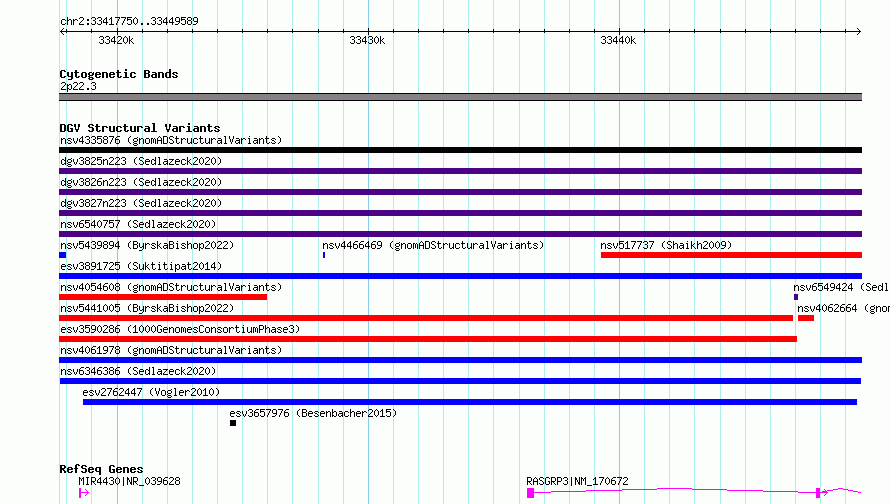Click the right arrow on the ruler
This screenshot has width=890, height=504.
(858, 31)
